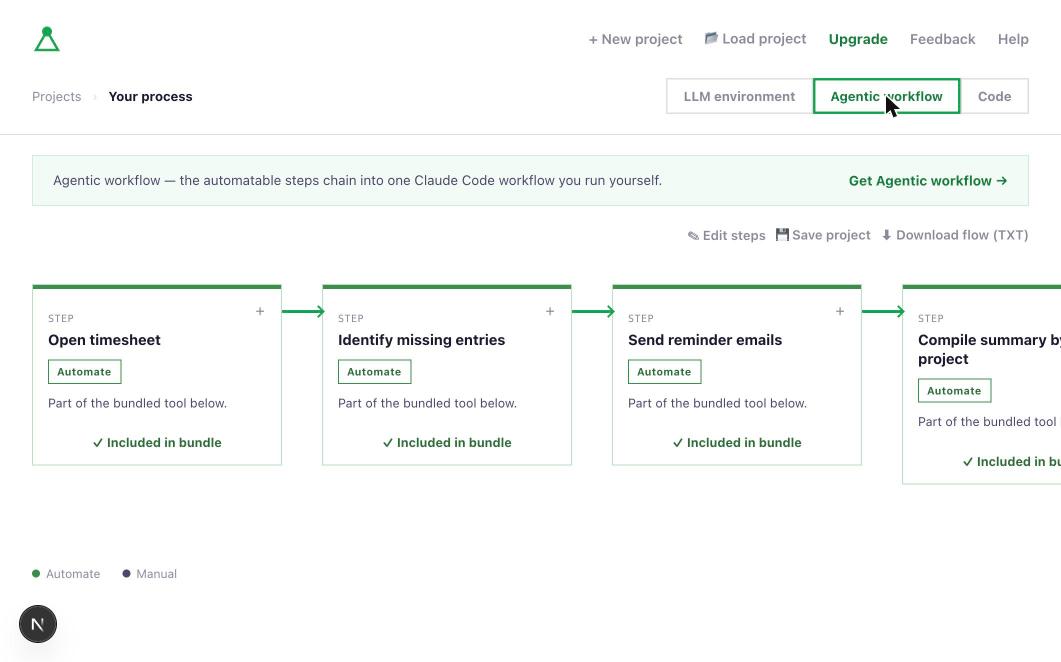1061x662 pixels.
Task: Open the Help link
Action: (x=1013, y=39)
